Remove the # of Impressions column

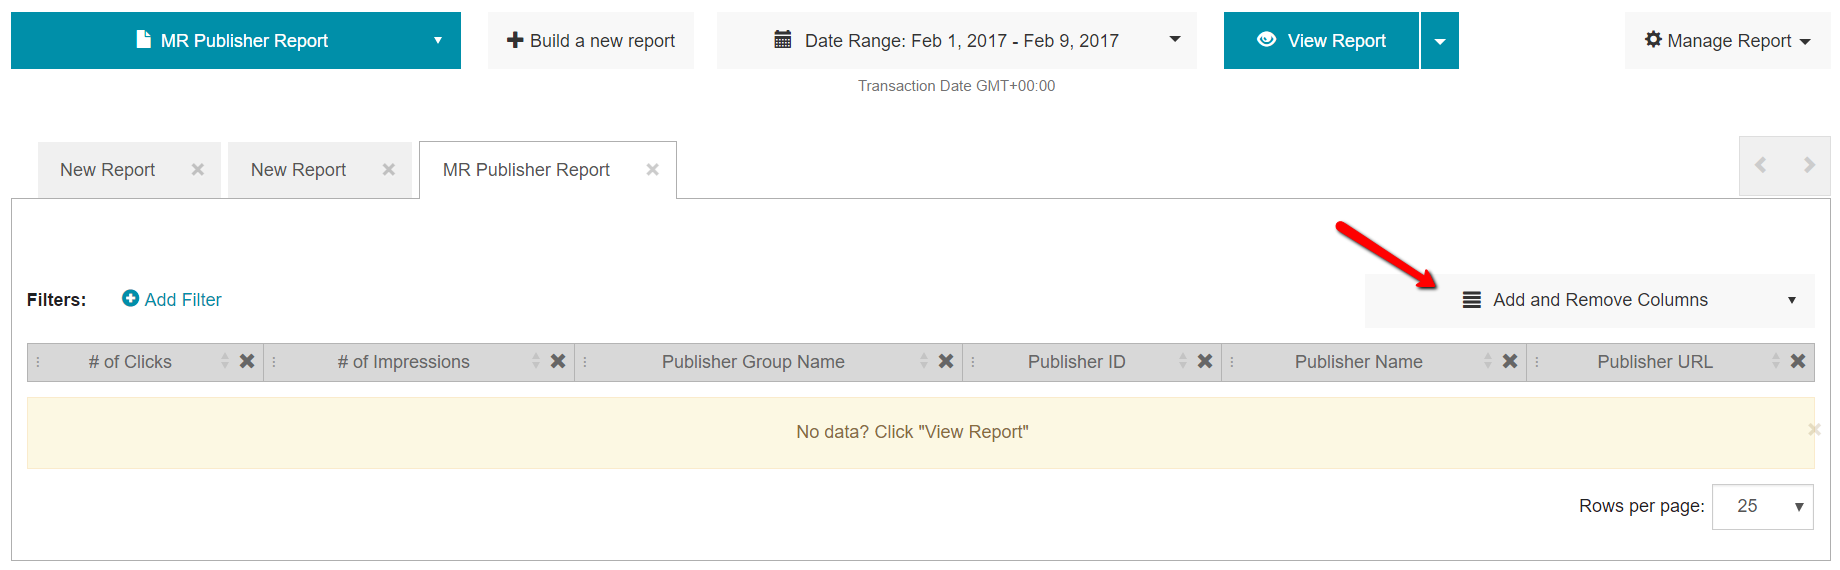coord(558,361)
